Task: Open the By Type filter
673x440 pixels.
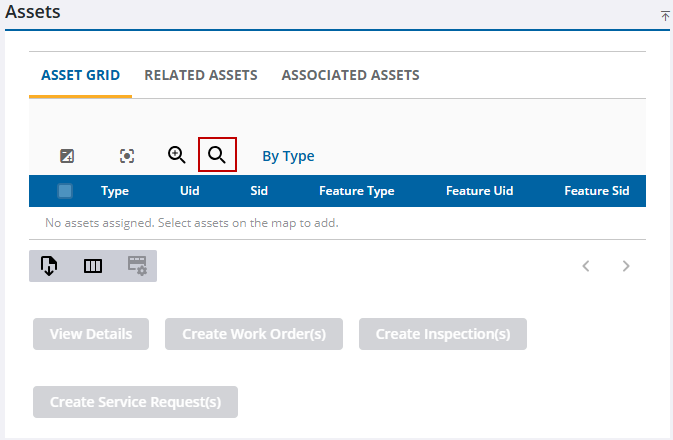Action: point(288,156)
